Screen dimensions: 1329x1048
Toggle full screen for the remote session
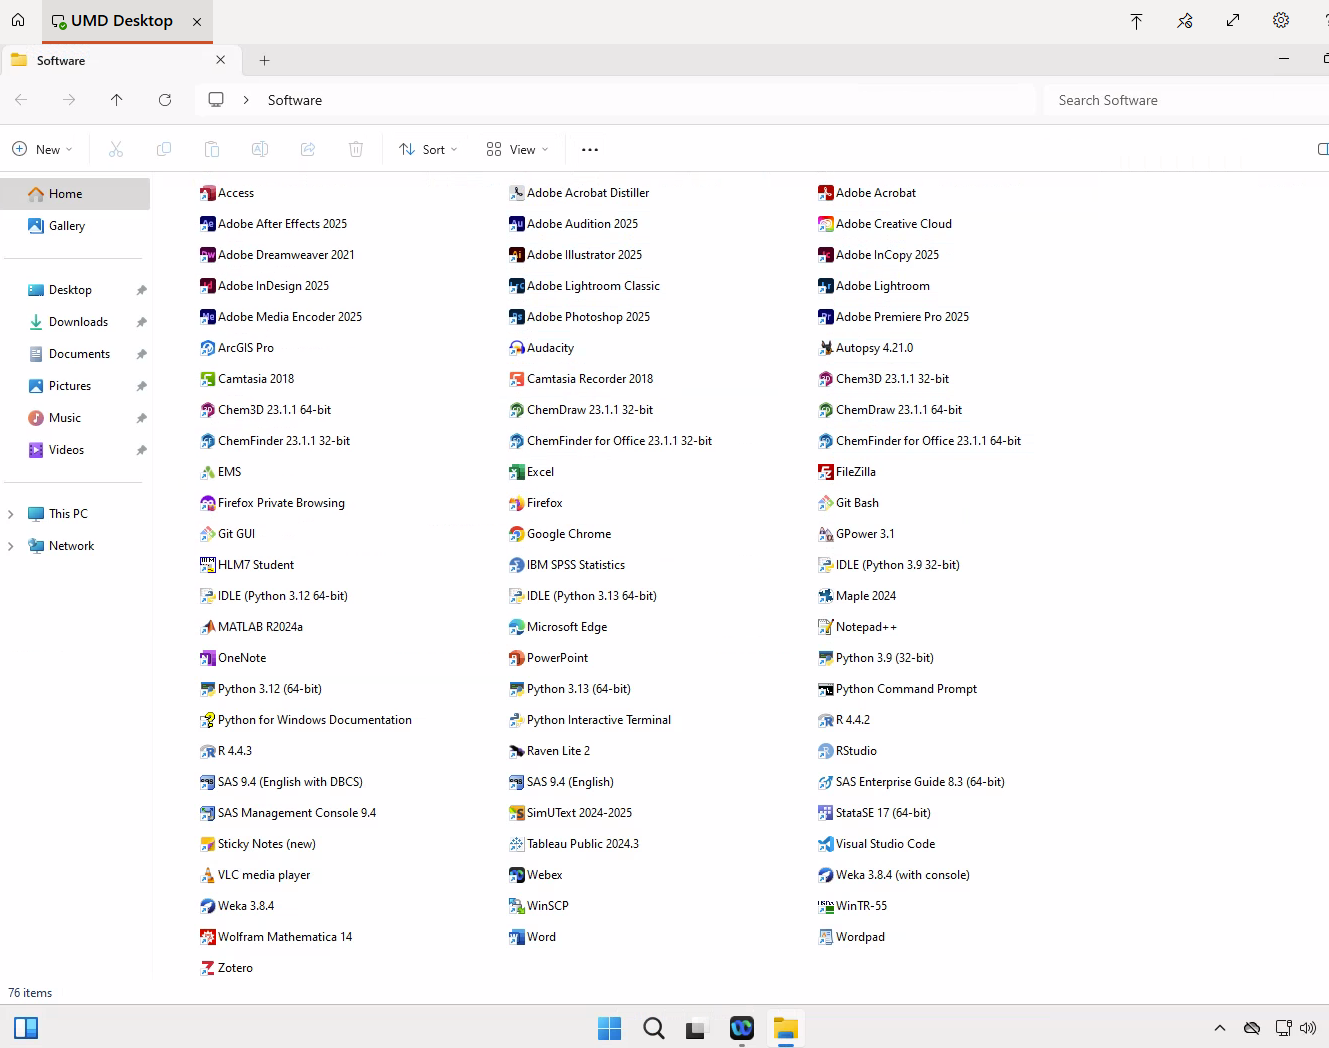coord(1233,20)
